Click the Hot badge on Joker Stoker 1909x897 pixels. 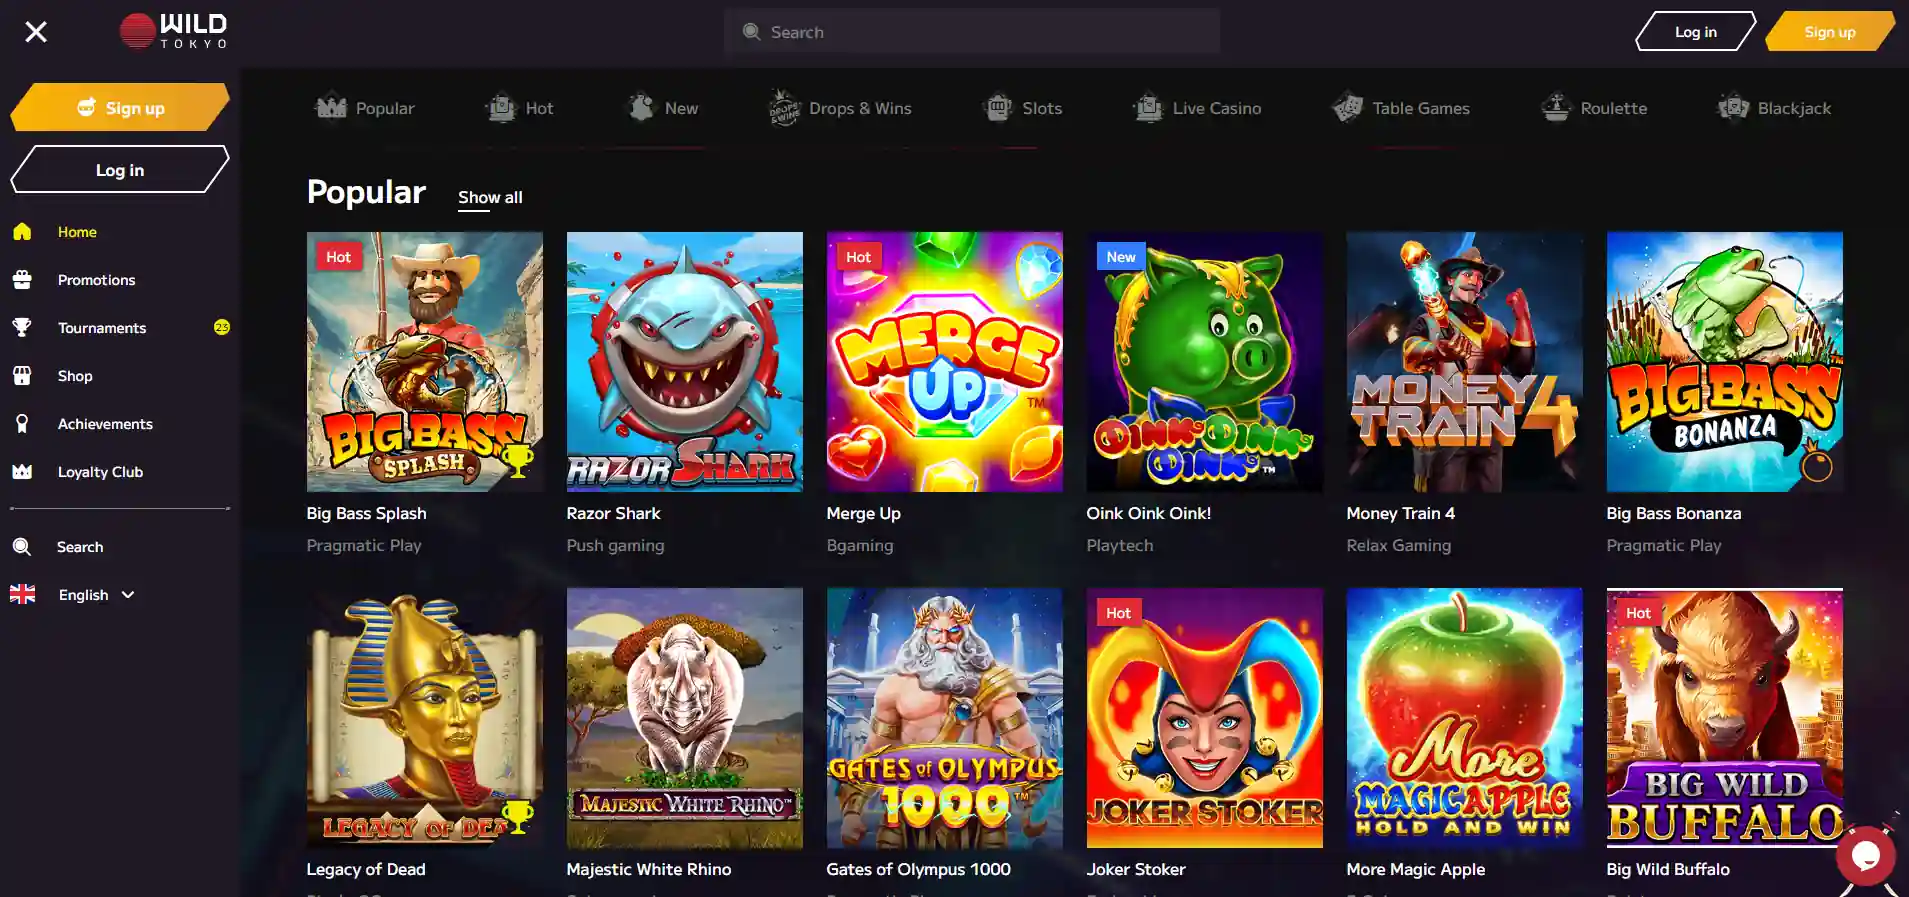pyautogui.click(x=1118, y=613)
